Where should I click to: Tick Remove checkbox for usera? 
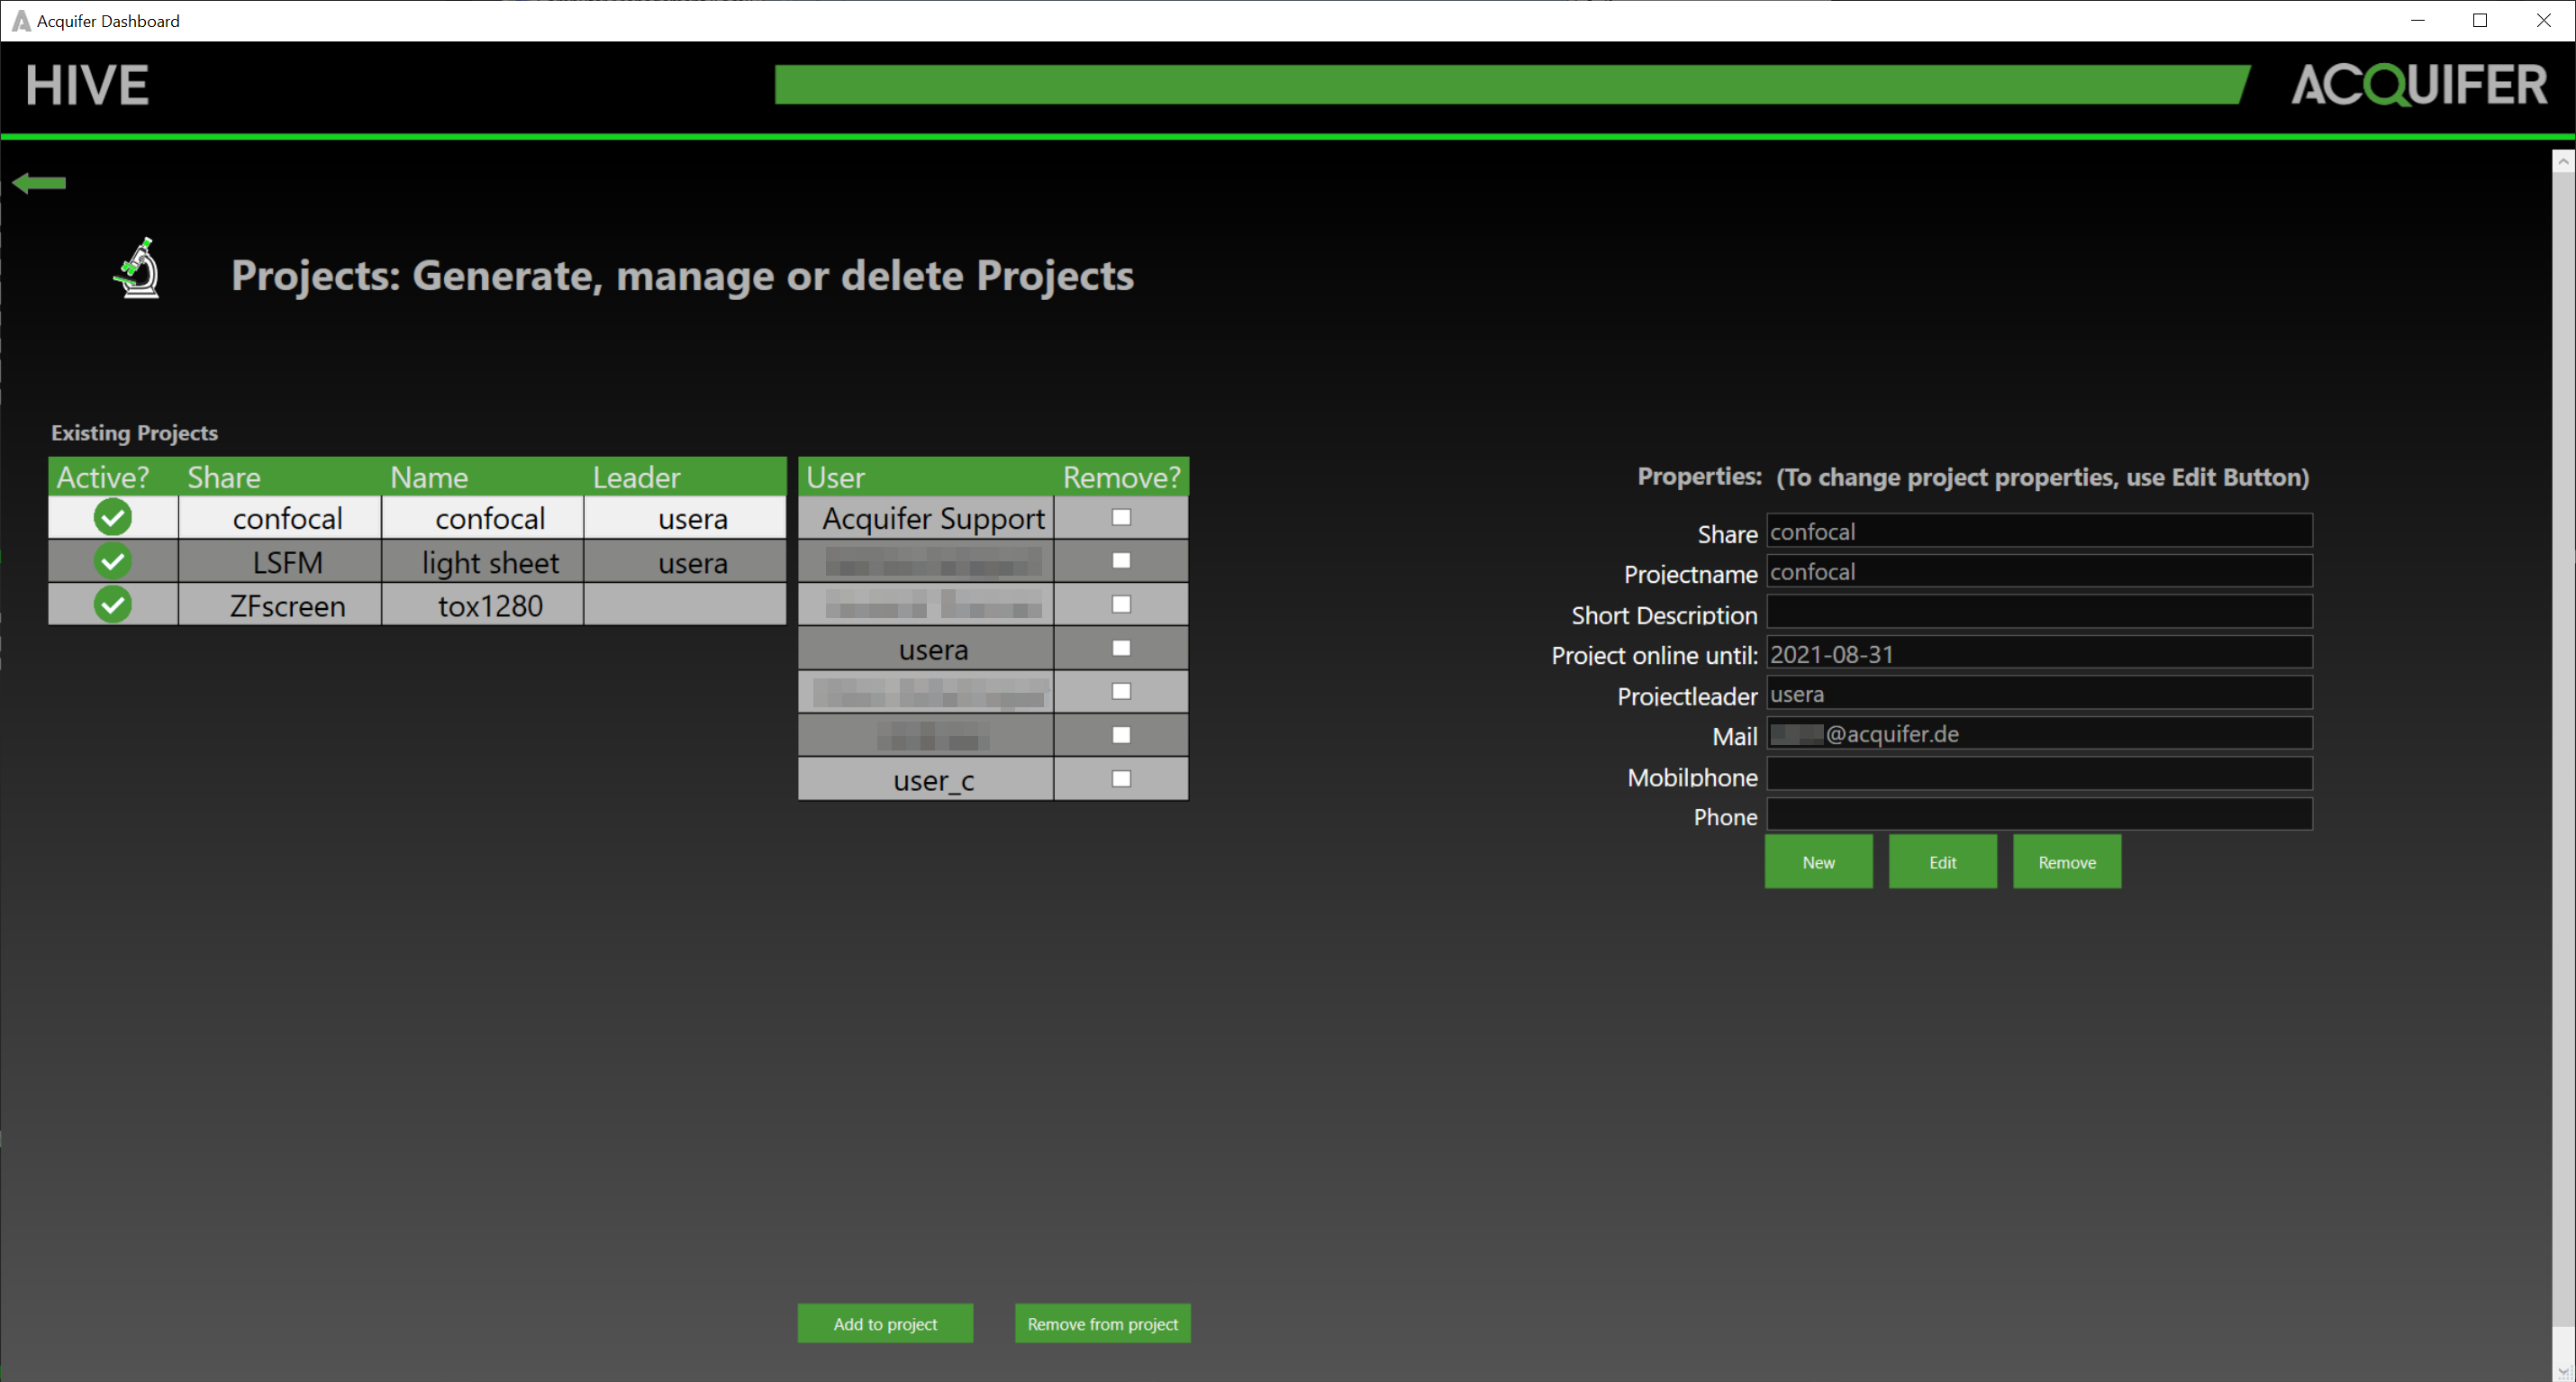(1121, 648)
